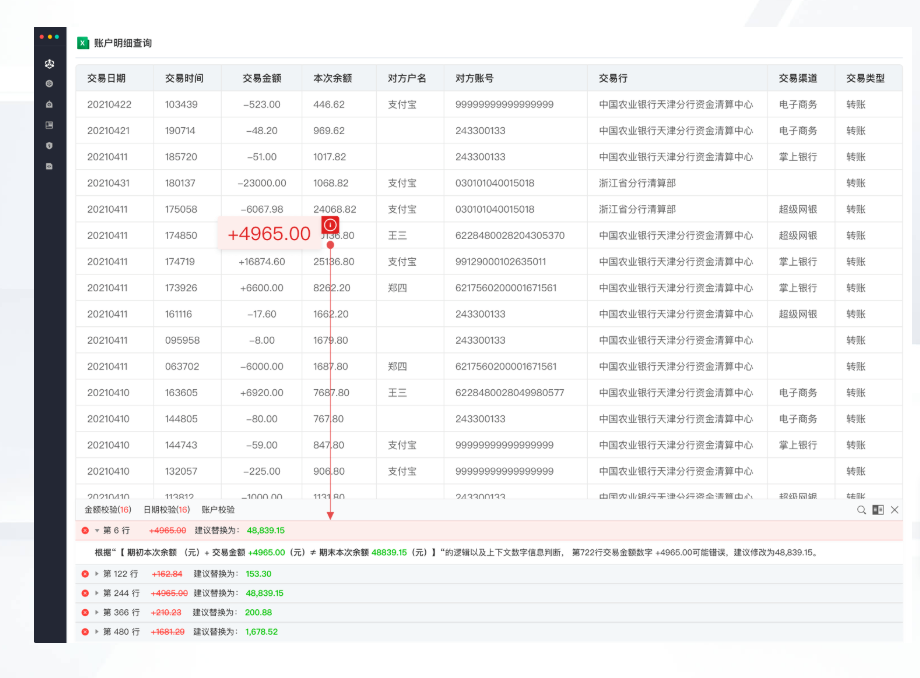The image size is (920, 678).
Task: Select the image panel icon in sidebar
Action: [50, 125]
